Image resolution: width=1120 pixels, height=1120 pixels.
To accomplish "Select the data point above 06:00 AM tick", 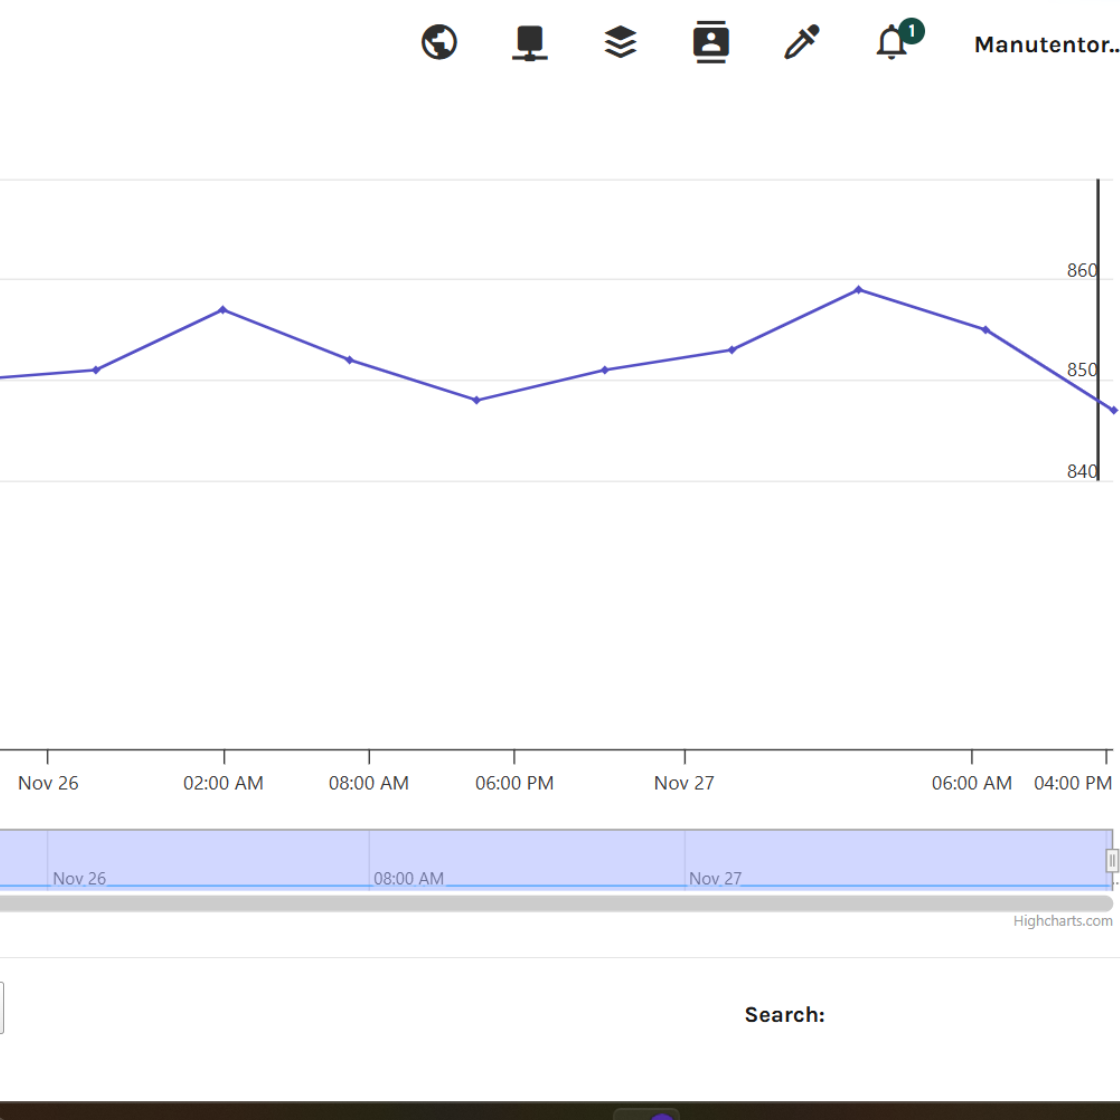I will [x=985, y=330].
